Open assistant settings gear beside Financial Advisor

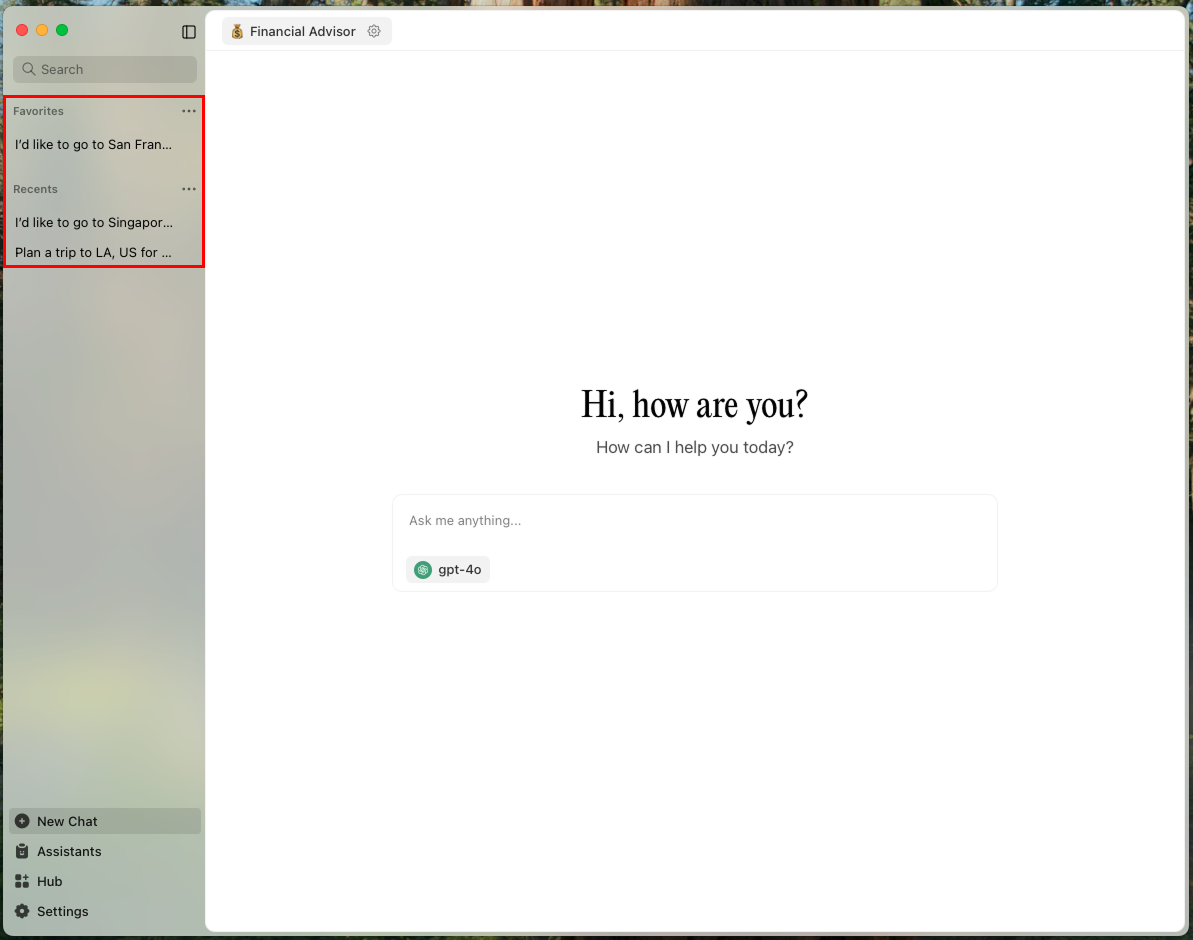pos(374,32)
